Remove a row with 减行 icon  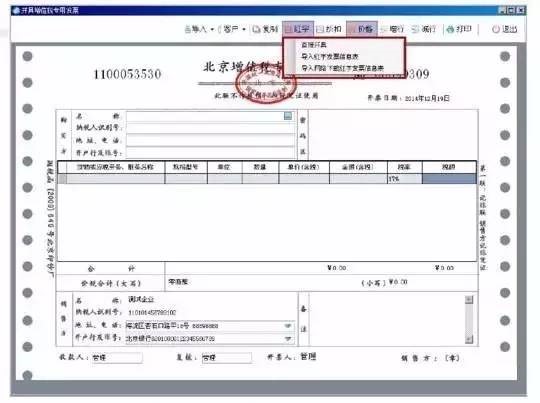416,29
